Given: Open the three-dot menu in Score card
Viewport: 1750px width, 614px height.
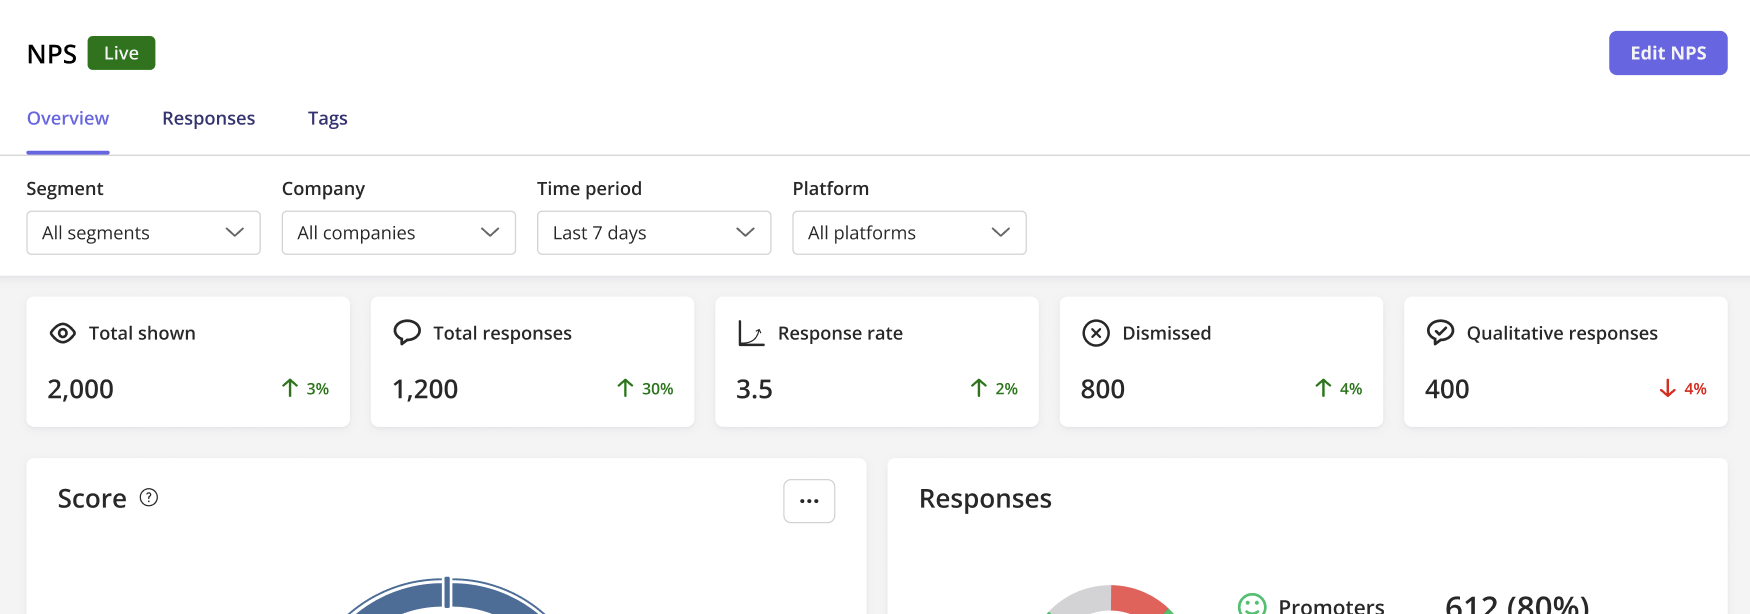Looking at the screenshot, I should [x=809, y=501].
